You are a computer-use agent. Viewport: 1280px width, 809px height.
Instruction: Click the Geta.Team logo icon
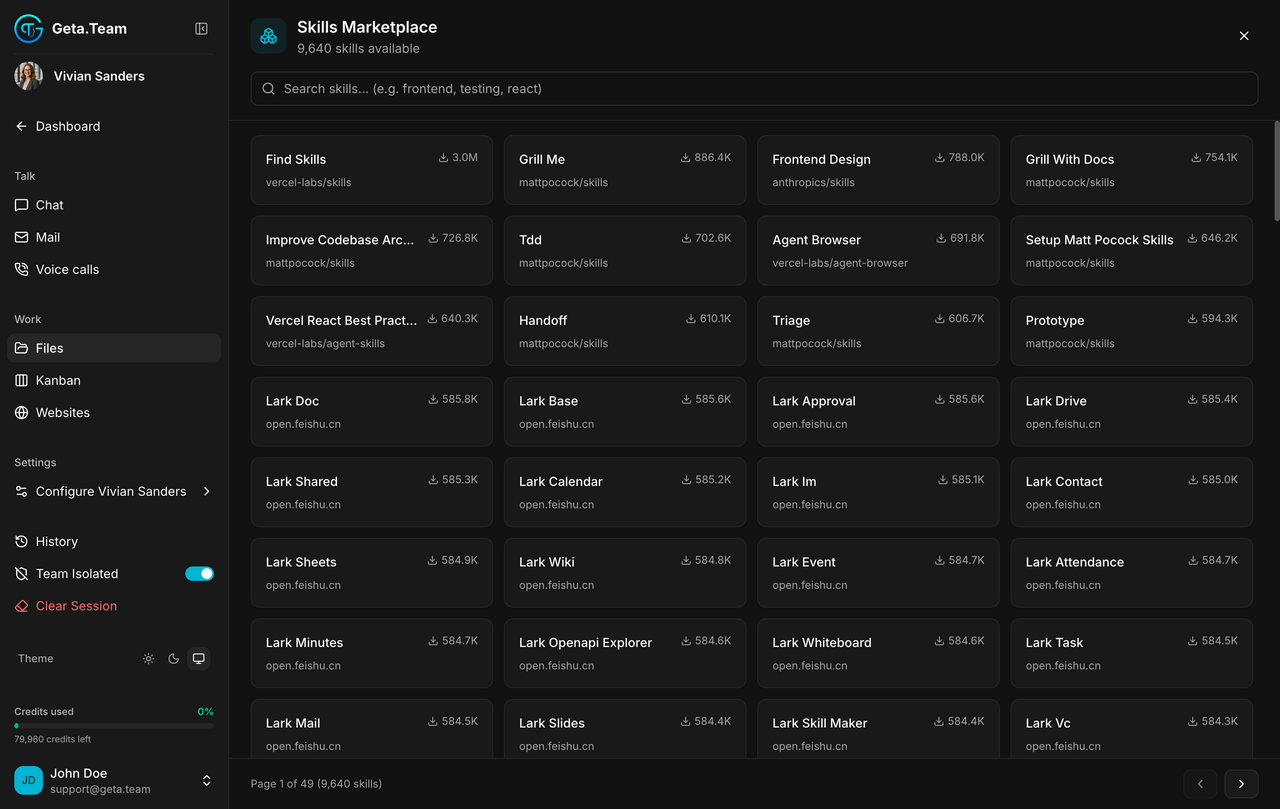[x=29, y=29]
